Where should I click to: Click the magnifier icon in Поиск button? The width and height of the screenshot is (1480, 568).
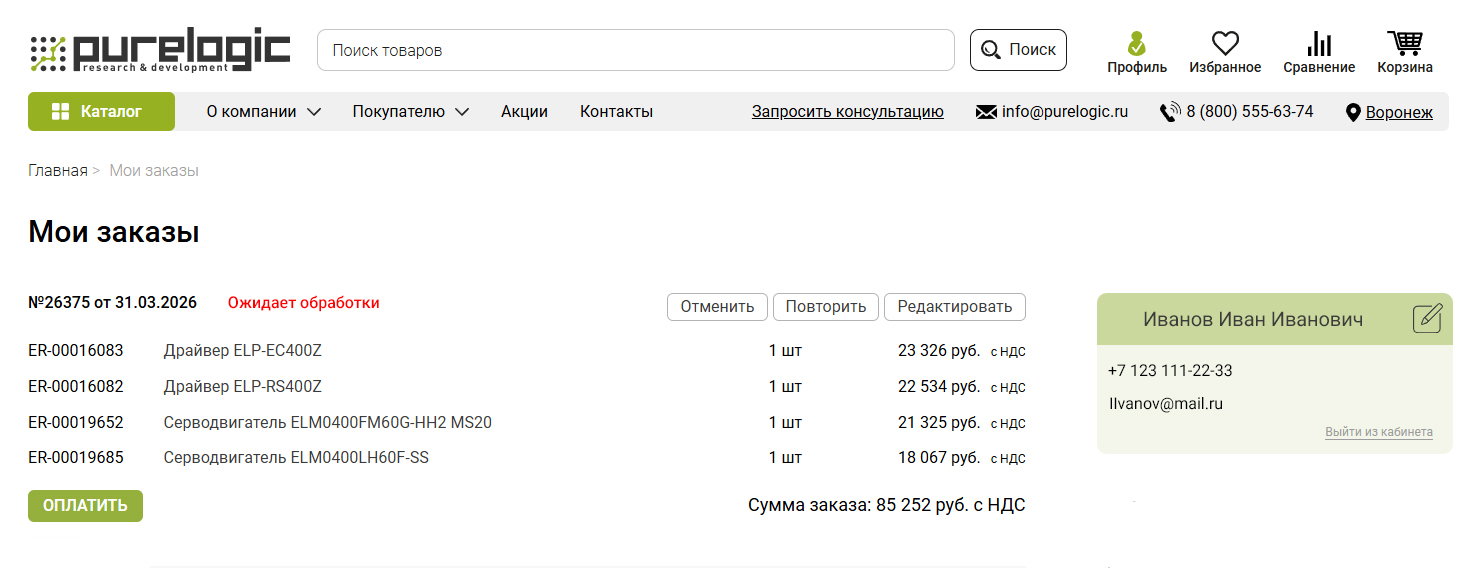[991, 50]
